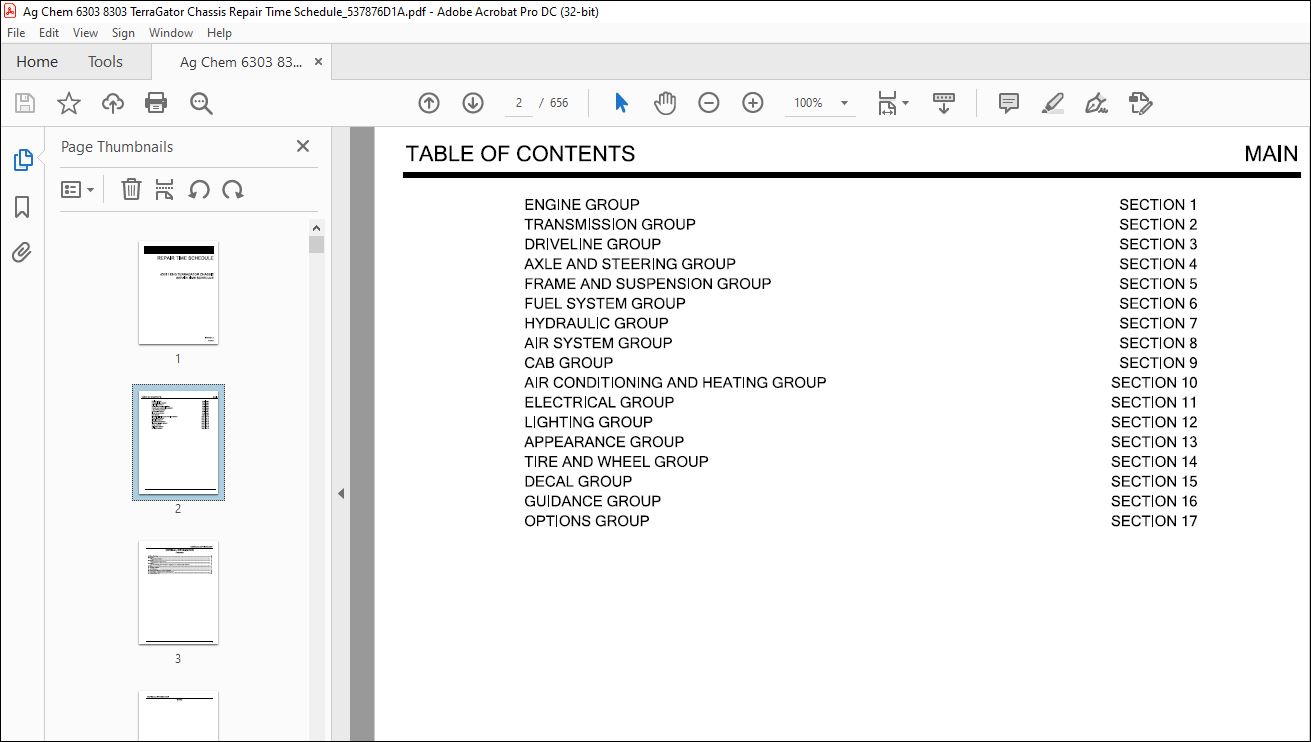This screenshot has height=742, width=1311.
Task: Select the highlighter pen tool
Action: pos(1052,103)
